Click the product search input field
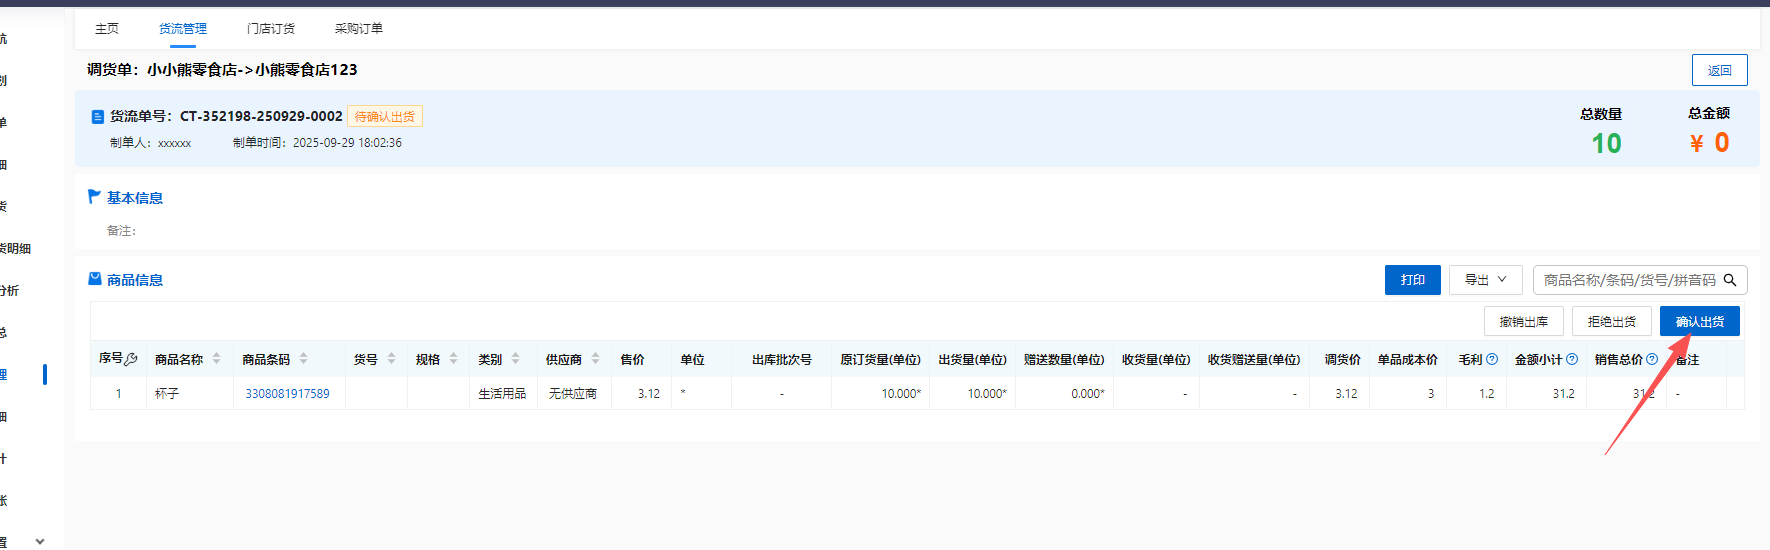 point(1628,280)
